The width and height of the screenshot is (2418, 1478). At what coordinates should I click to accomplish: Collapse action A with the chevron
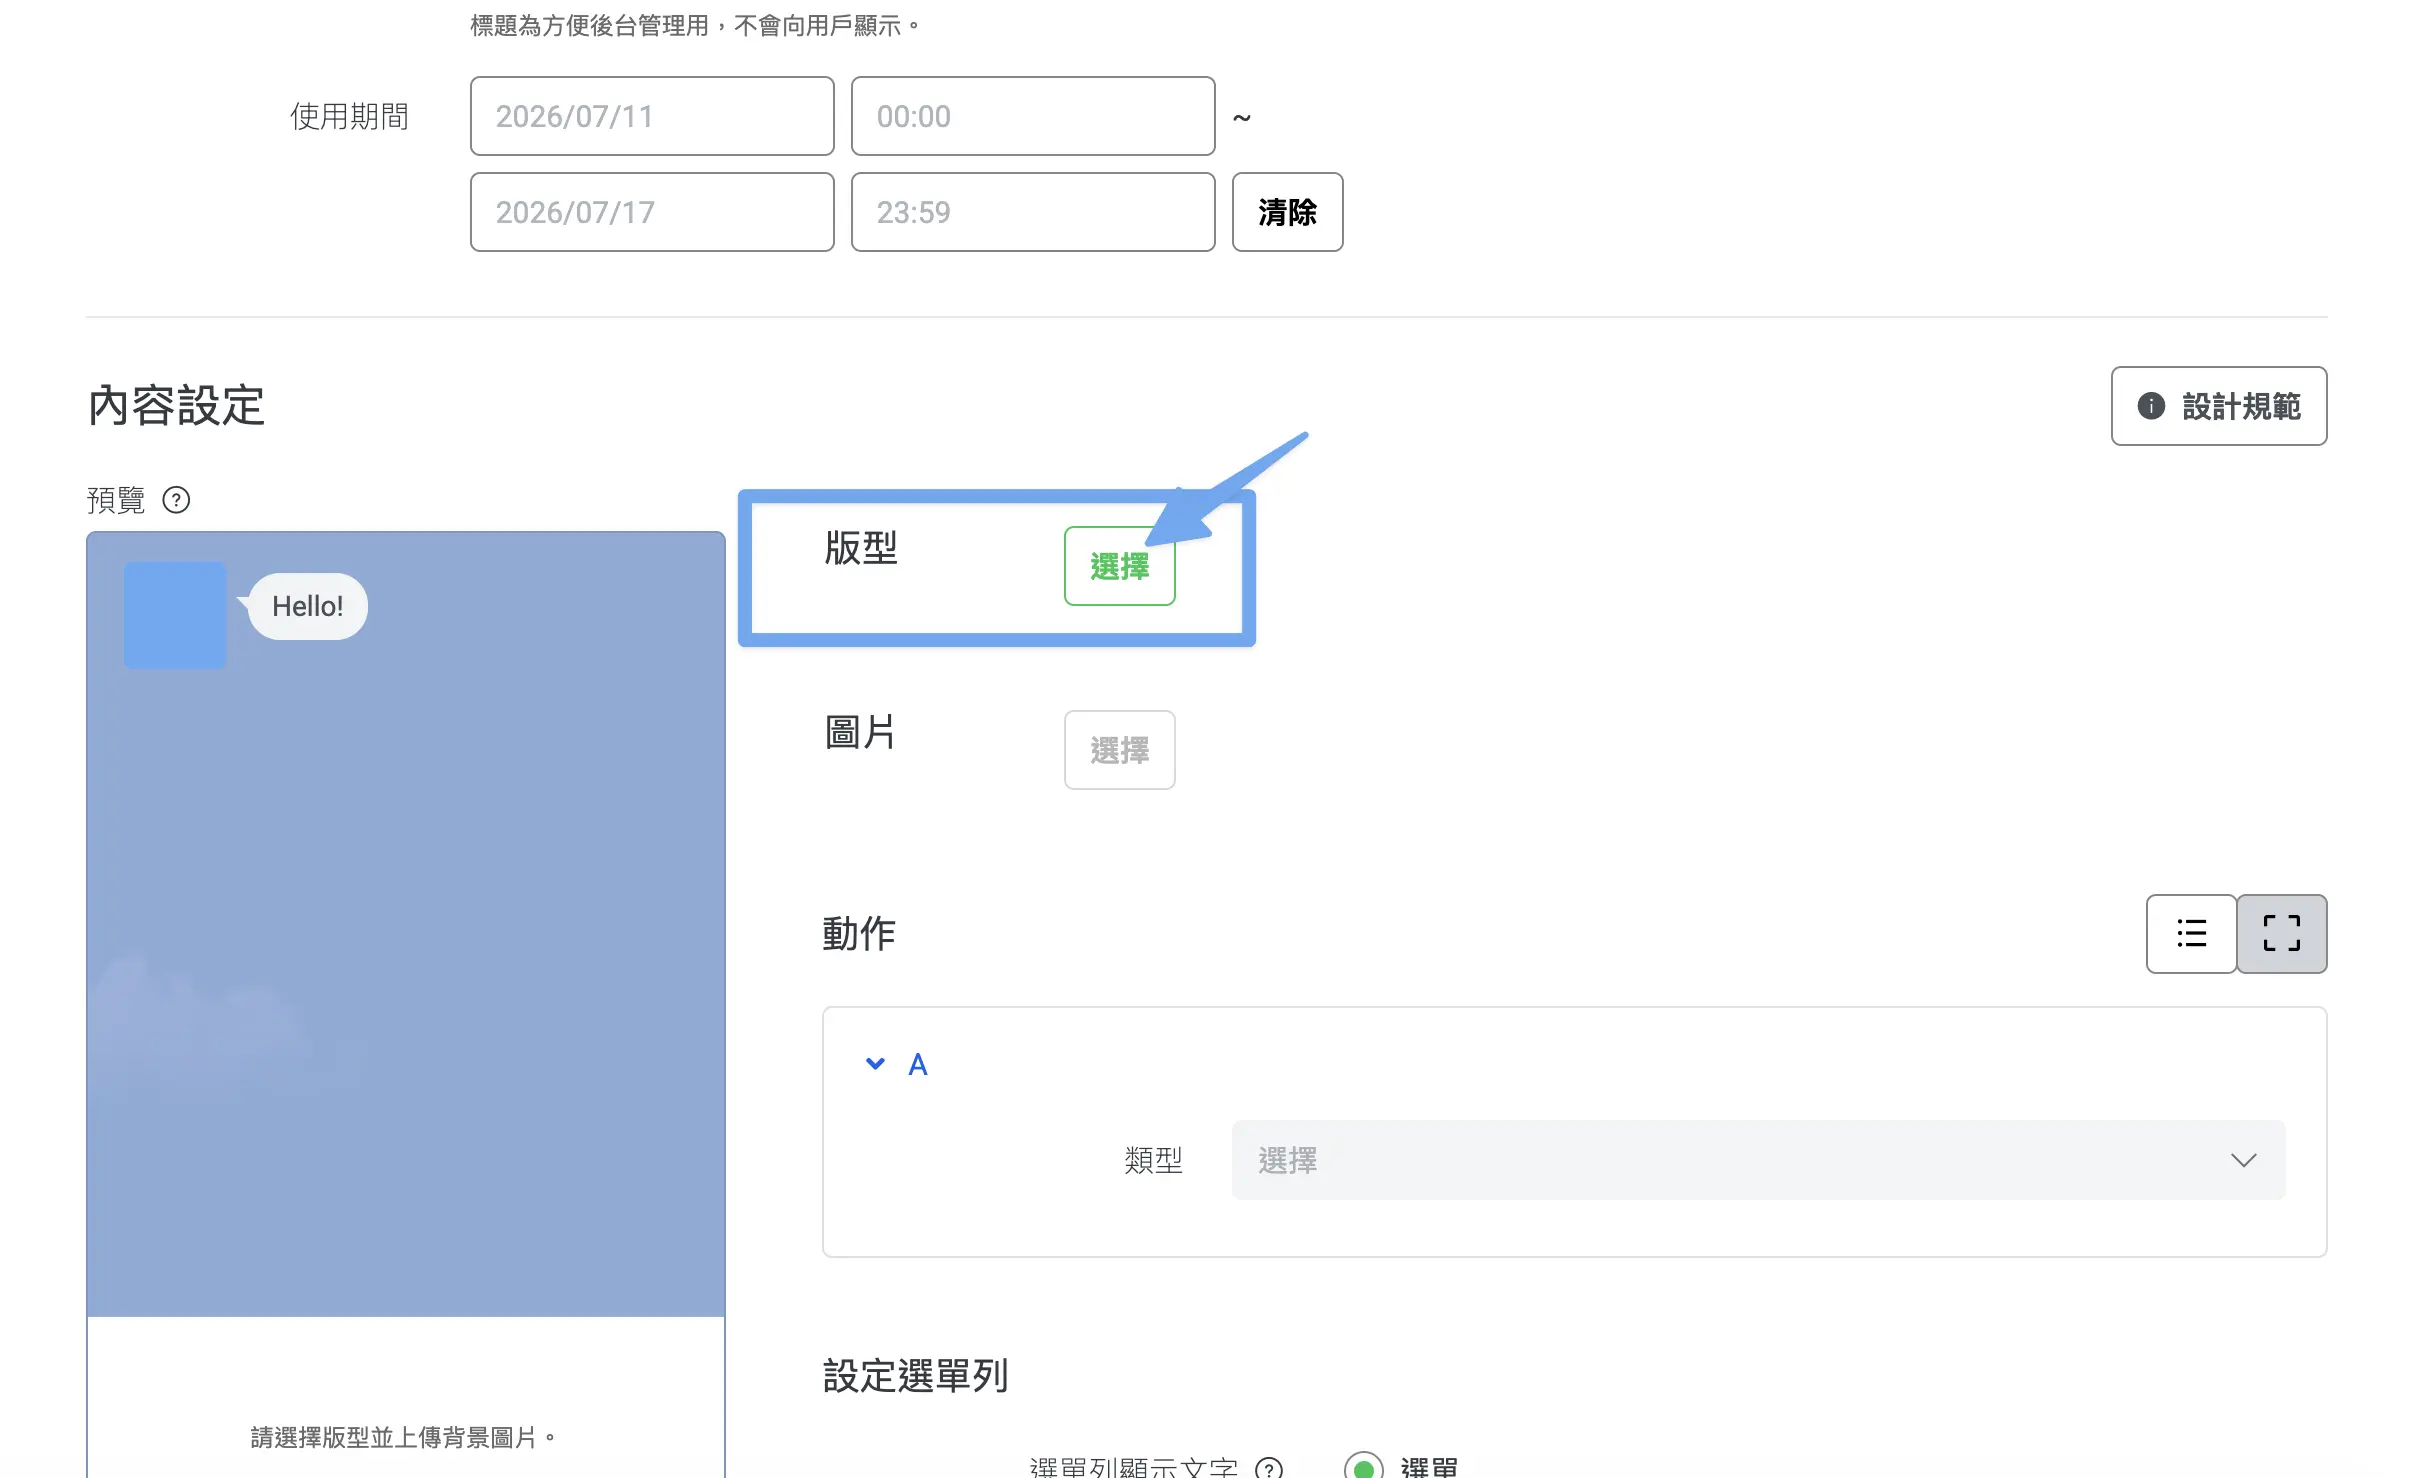coord(875,1064)
